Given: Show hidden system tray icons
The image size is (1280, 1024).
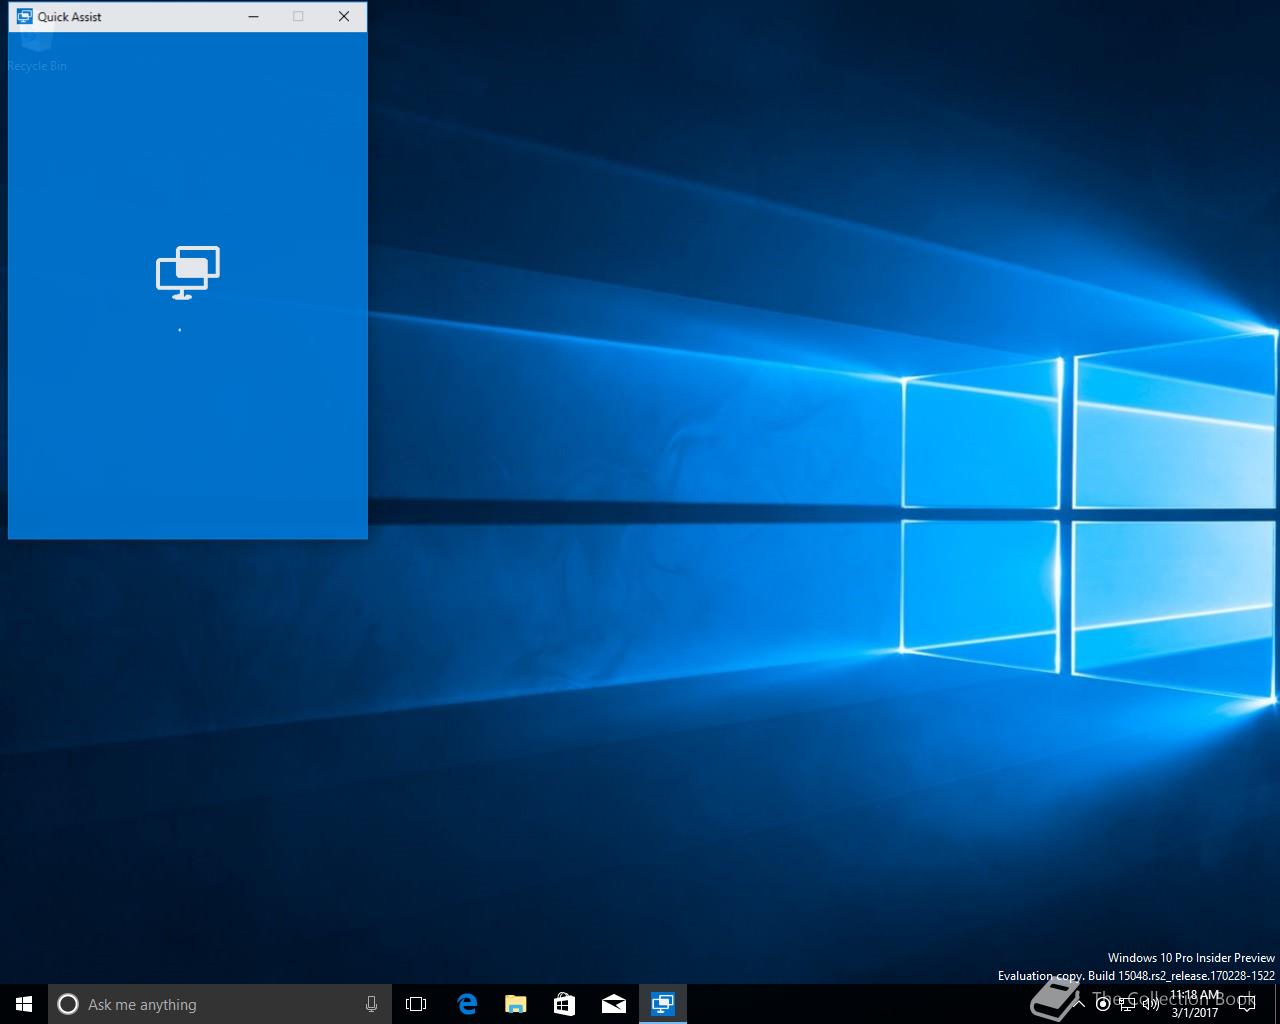Looking at the screenshot, I should 1080,1004.
